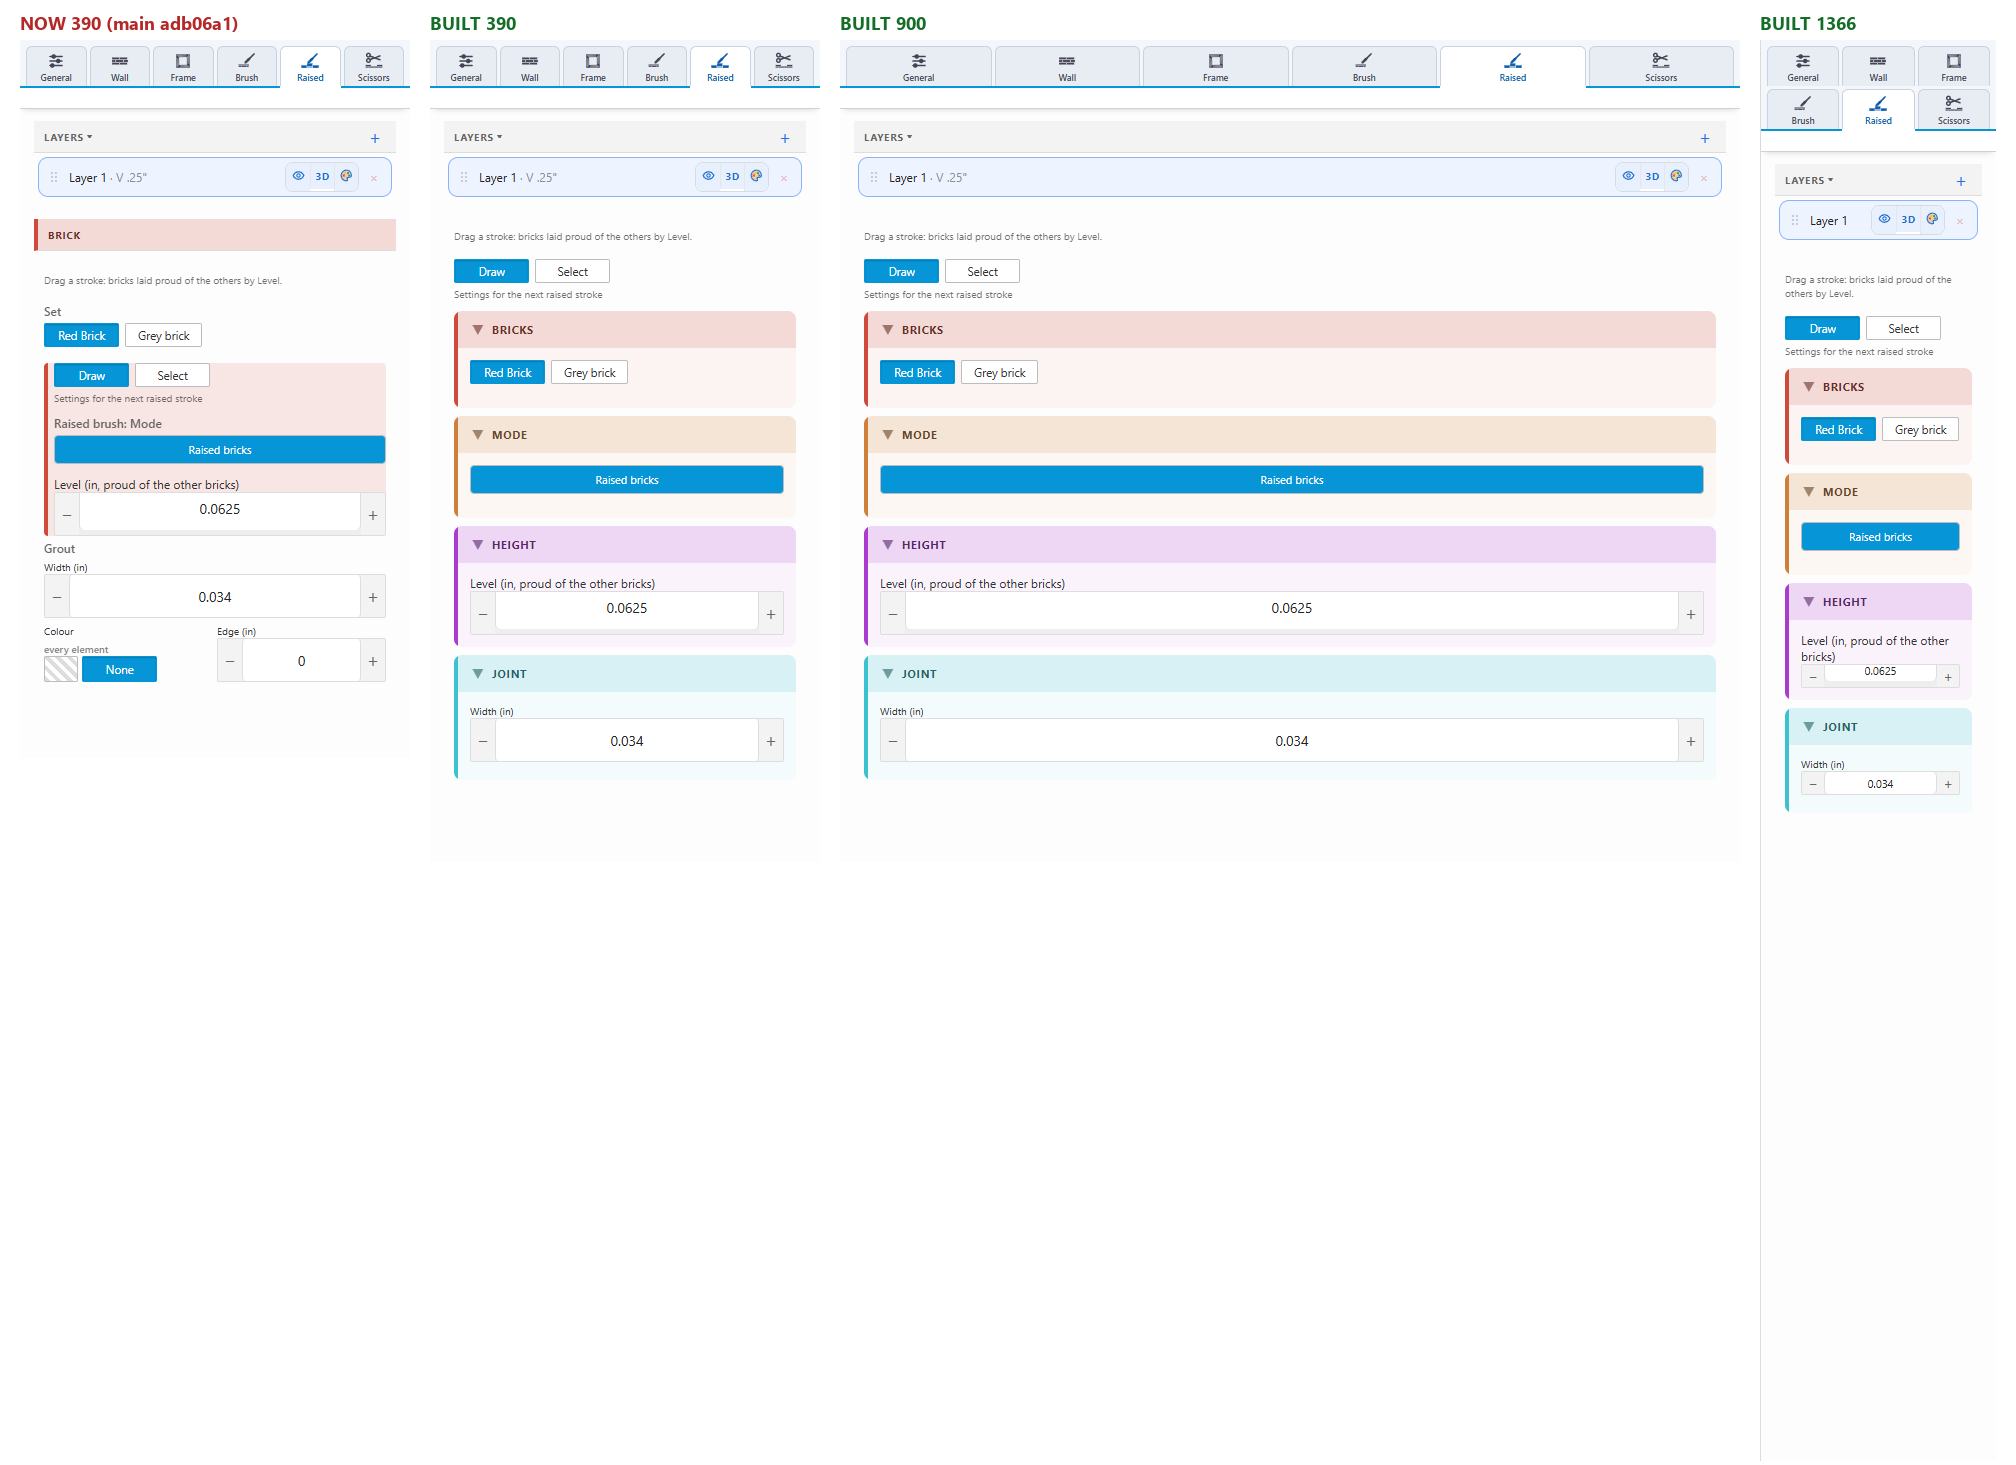
Task: Open Layer 1 palette in BUILT 390 panel
Action: click(756, 176)
